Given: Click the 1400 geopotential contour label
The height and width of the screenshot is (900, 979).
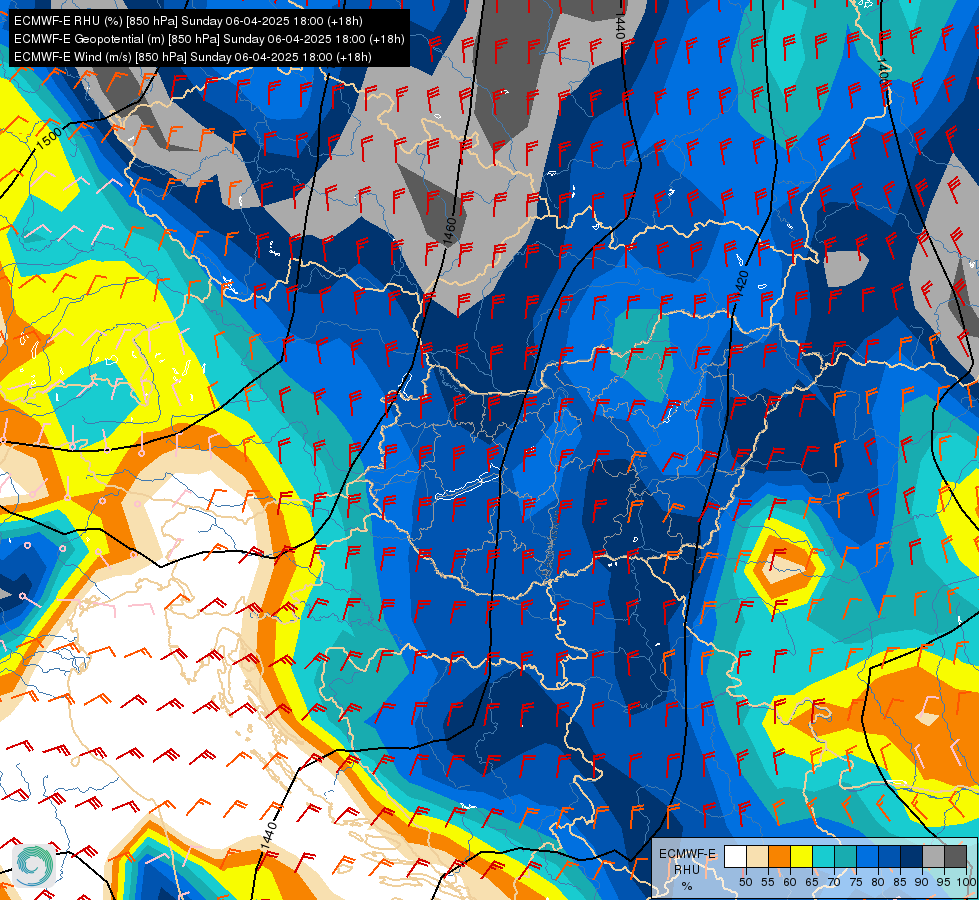Looking at the screenshot, I should pos(882,70).
